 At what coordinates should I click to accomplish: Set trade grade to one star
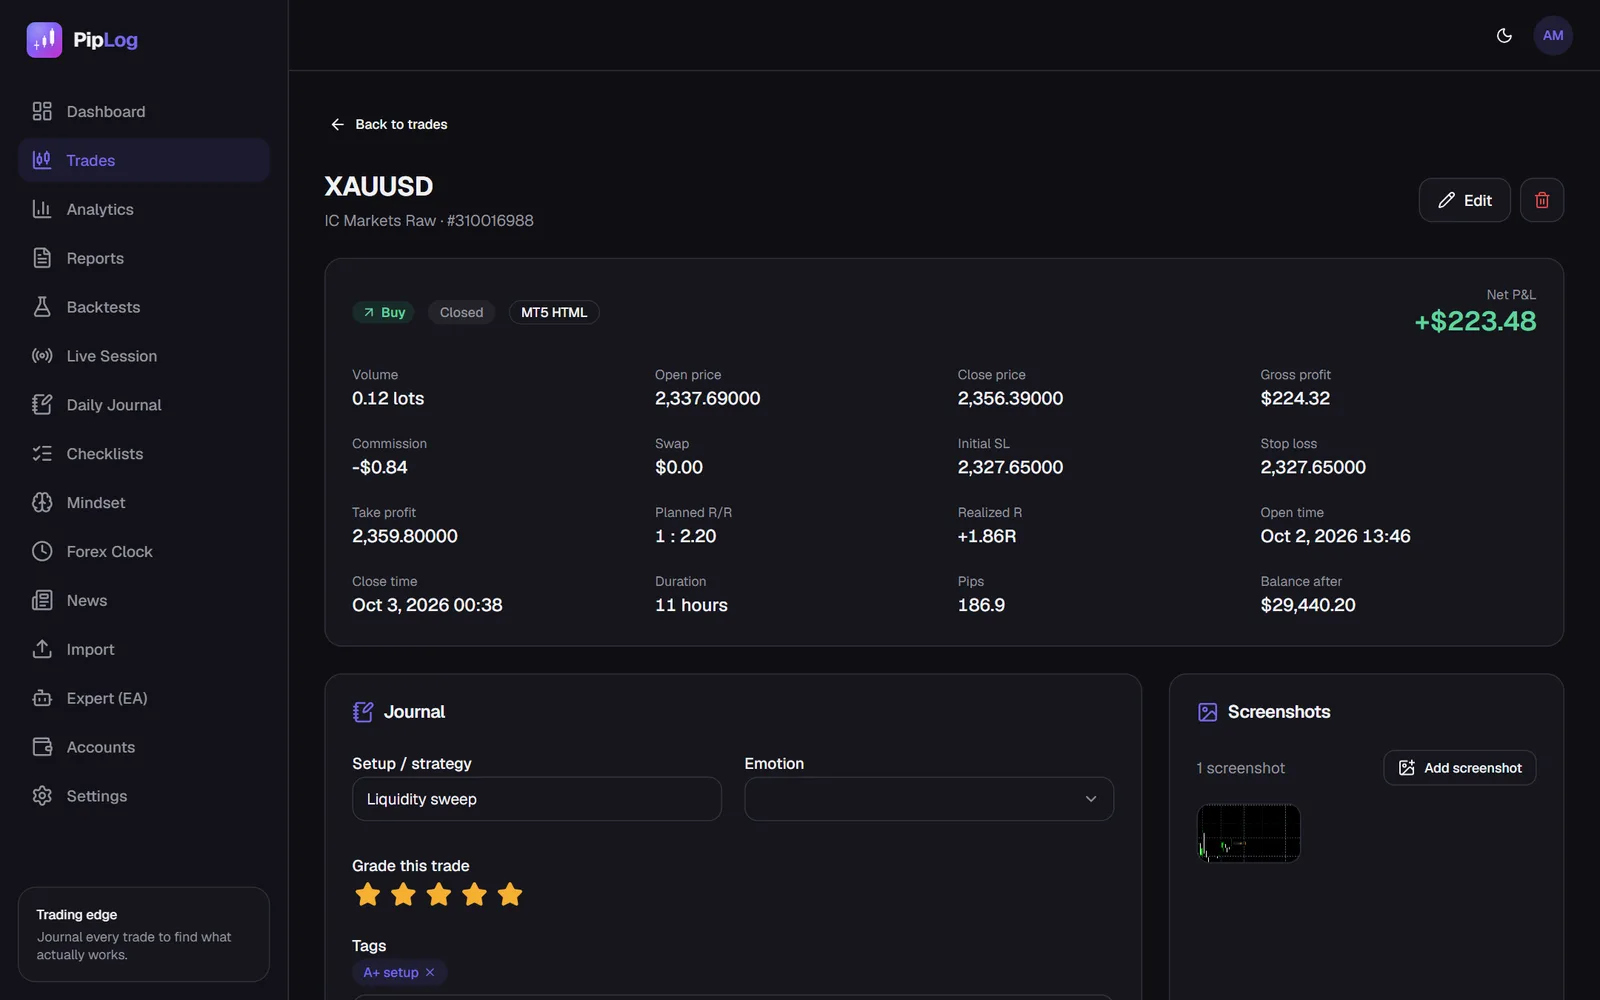click(368, 894)
